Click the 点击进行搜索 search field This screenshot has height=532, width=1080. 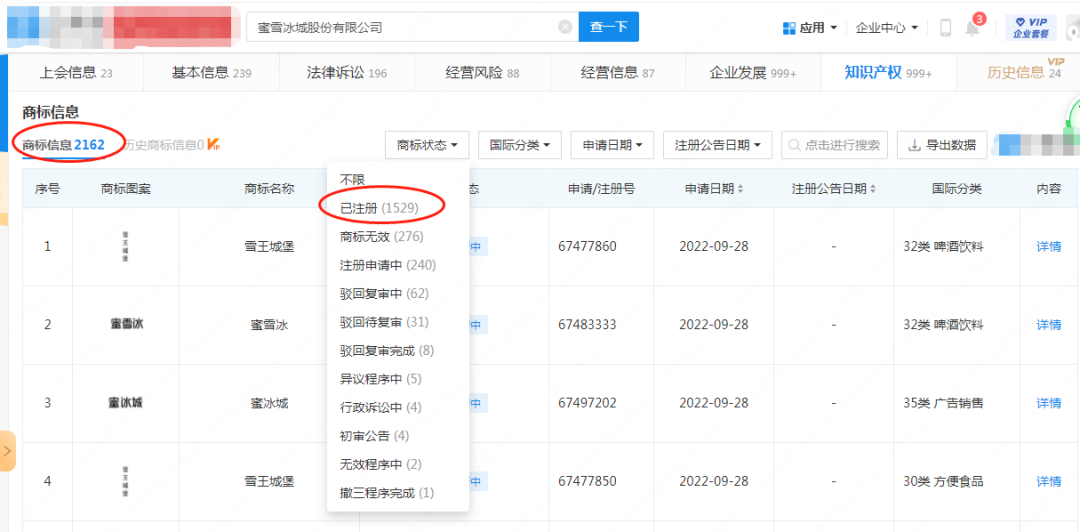coord(834,145)
